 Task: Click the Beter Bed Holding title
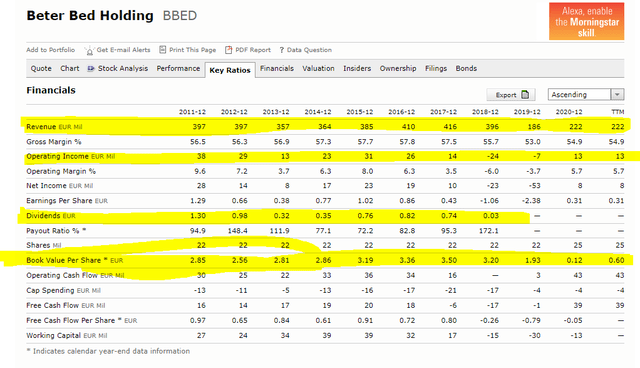(90, 16)
